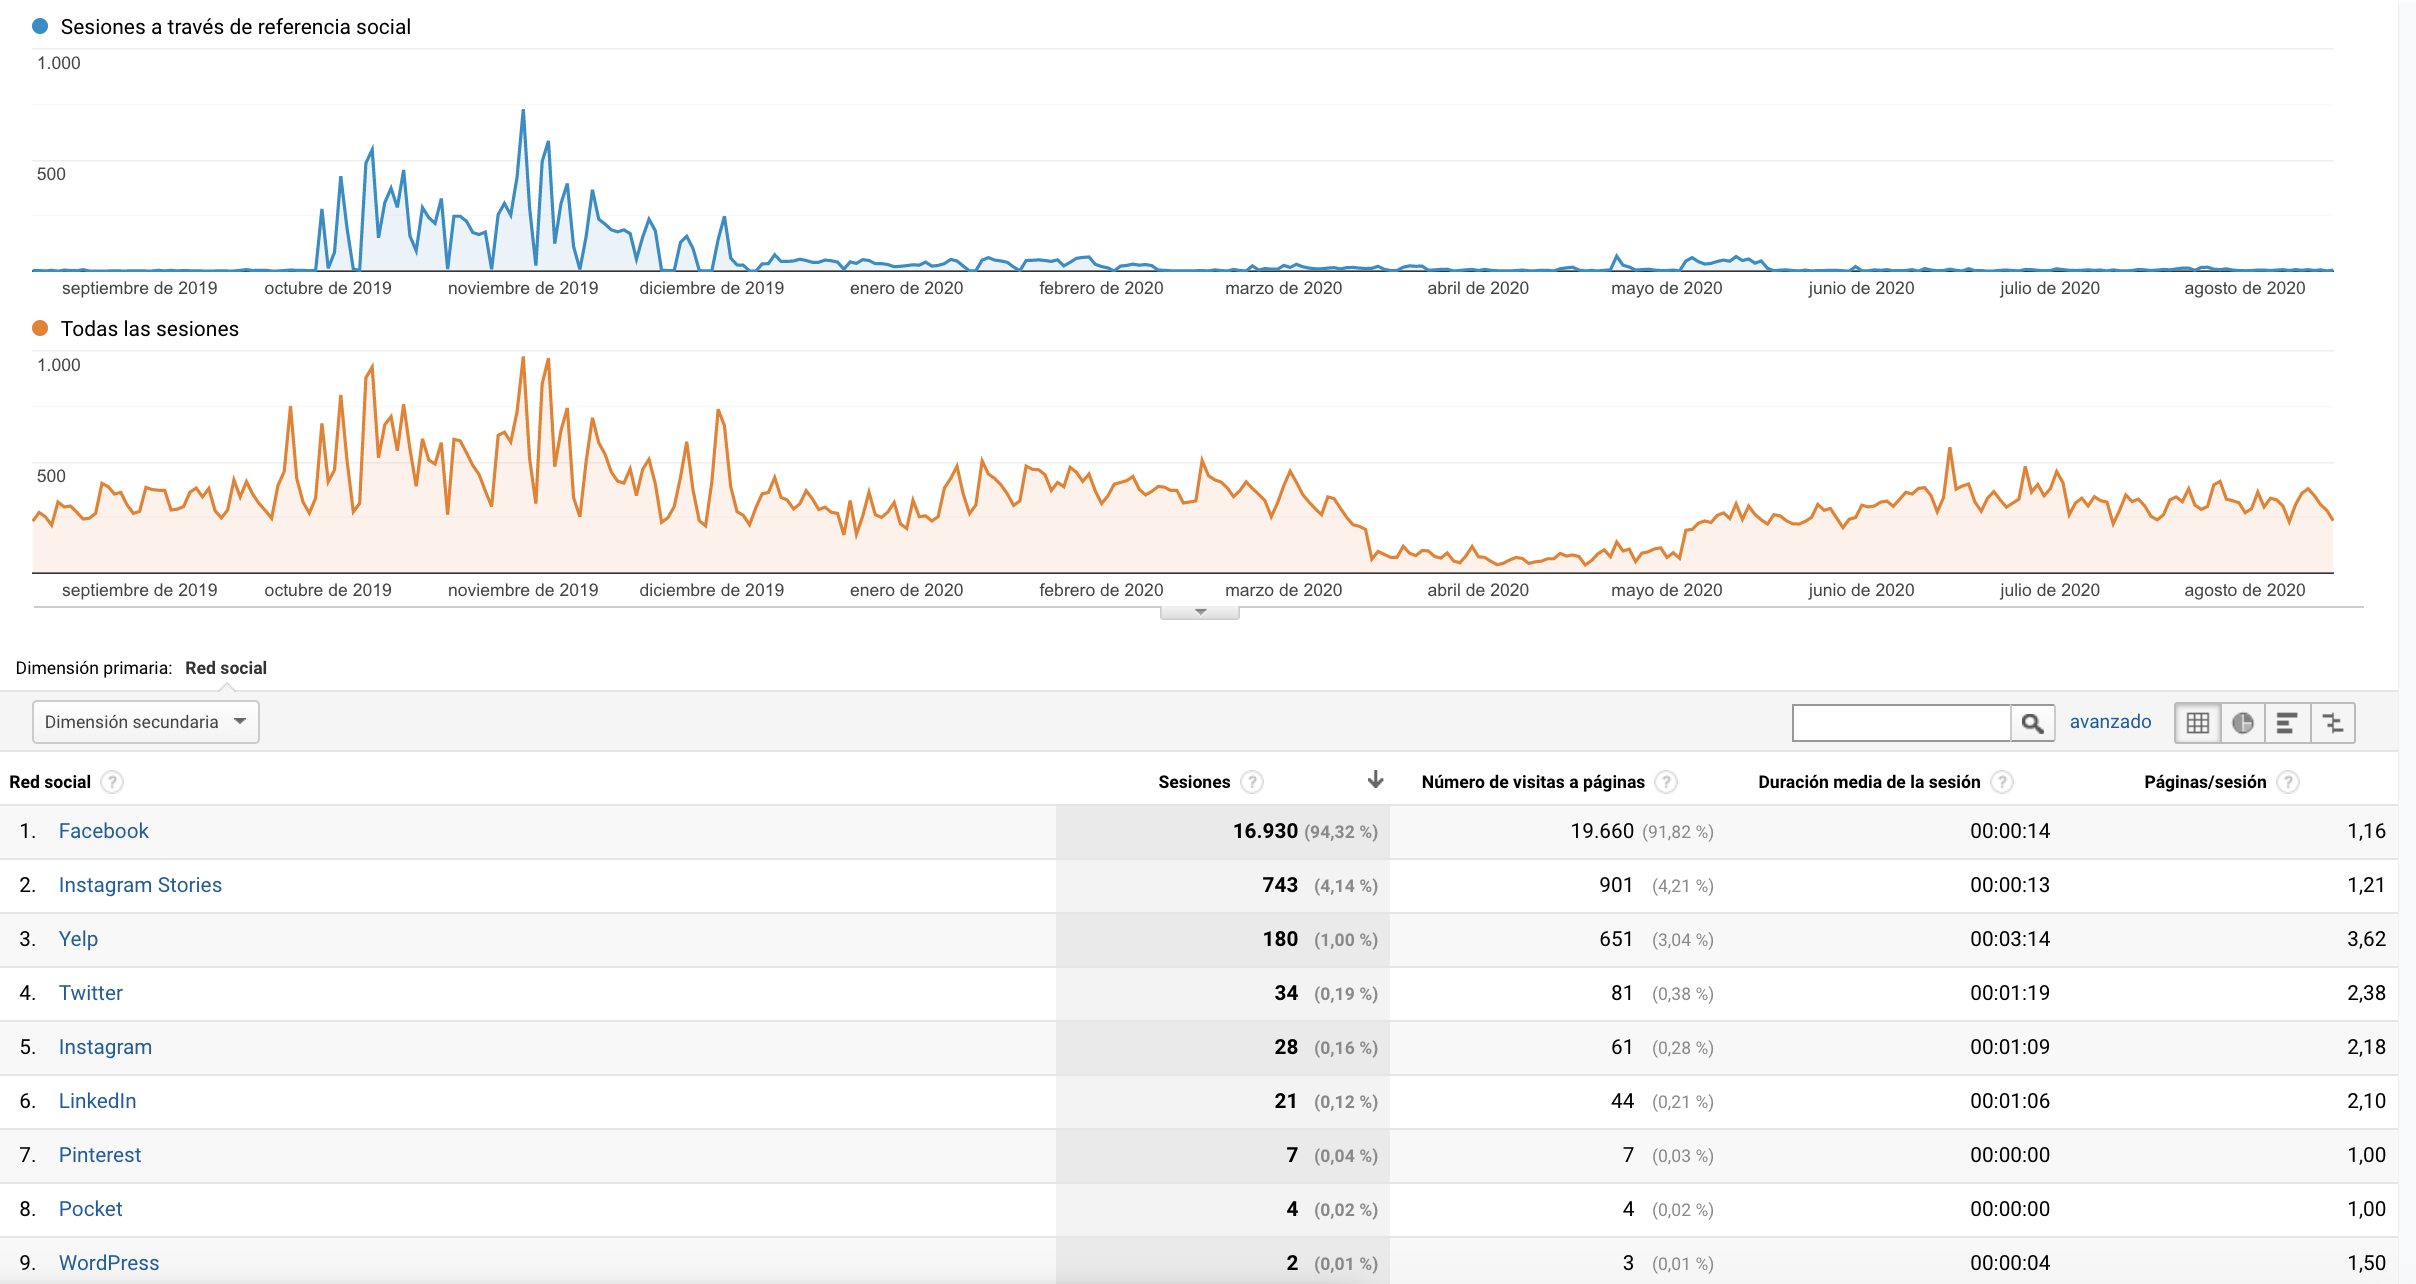
Task: Open the avanzado filter link
Action: (2110, 722)
